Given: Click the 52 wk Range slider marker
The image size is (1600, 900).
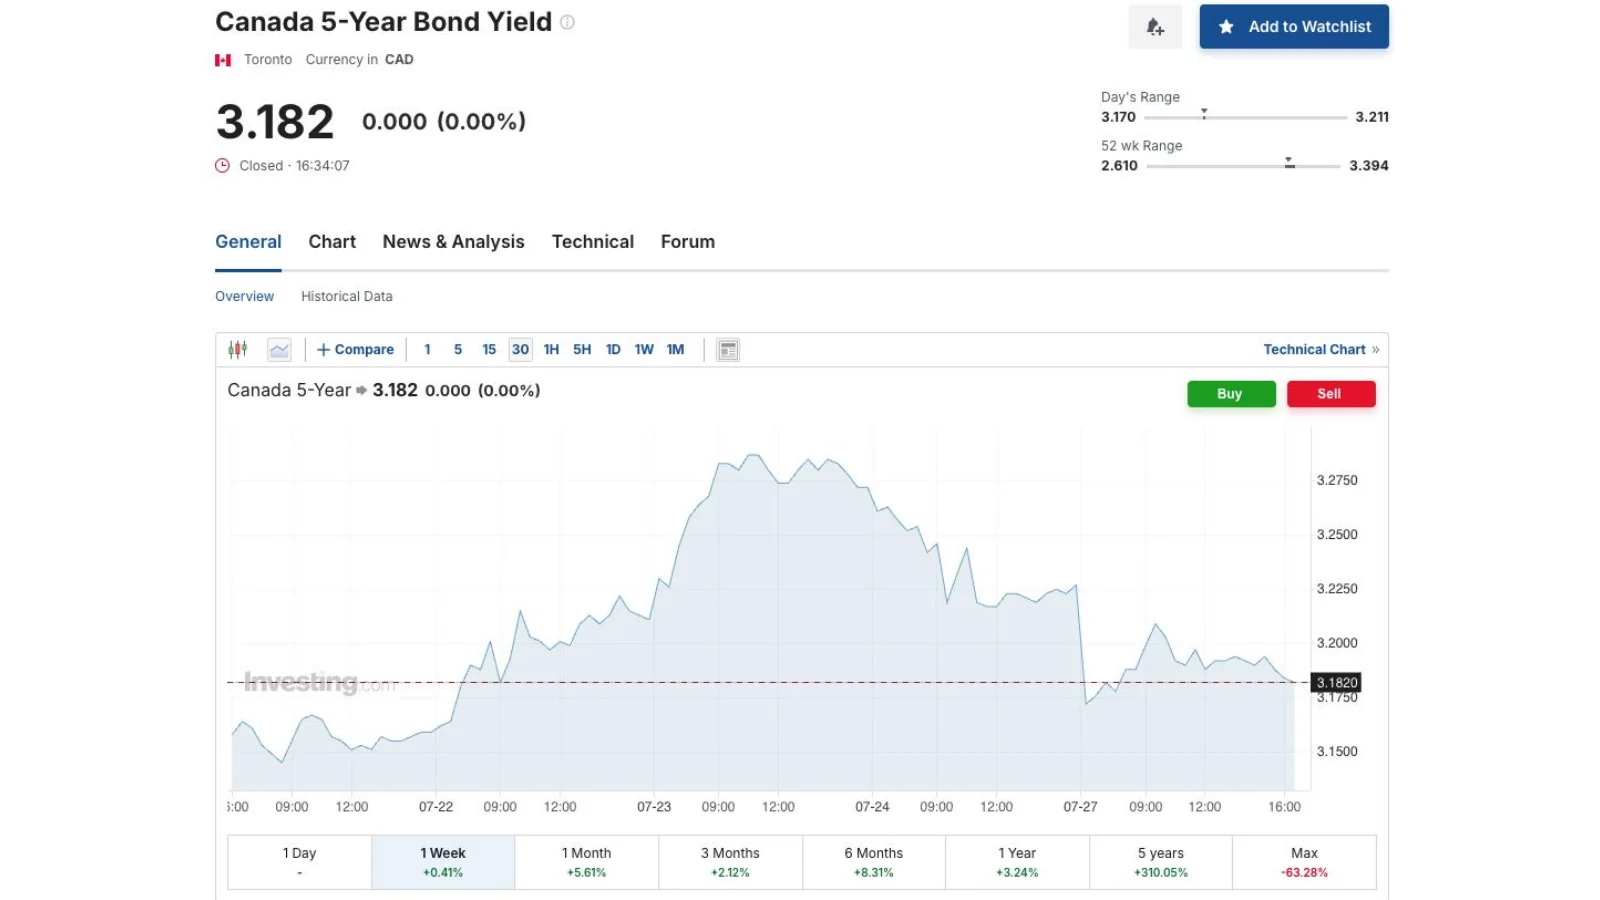Looking at the screenshot, I should click(x=1289, y=162).
